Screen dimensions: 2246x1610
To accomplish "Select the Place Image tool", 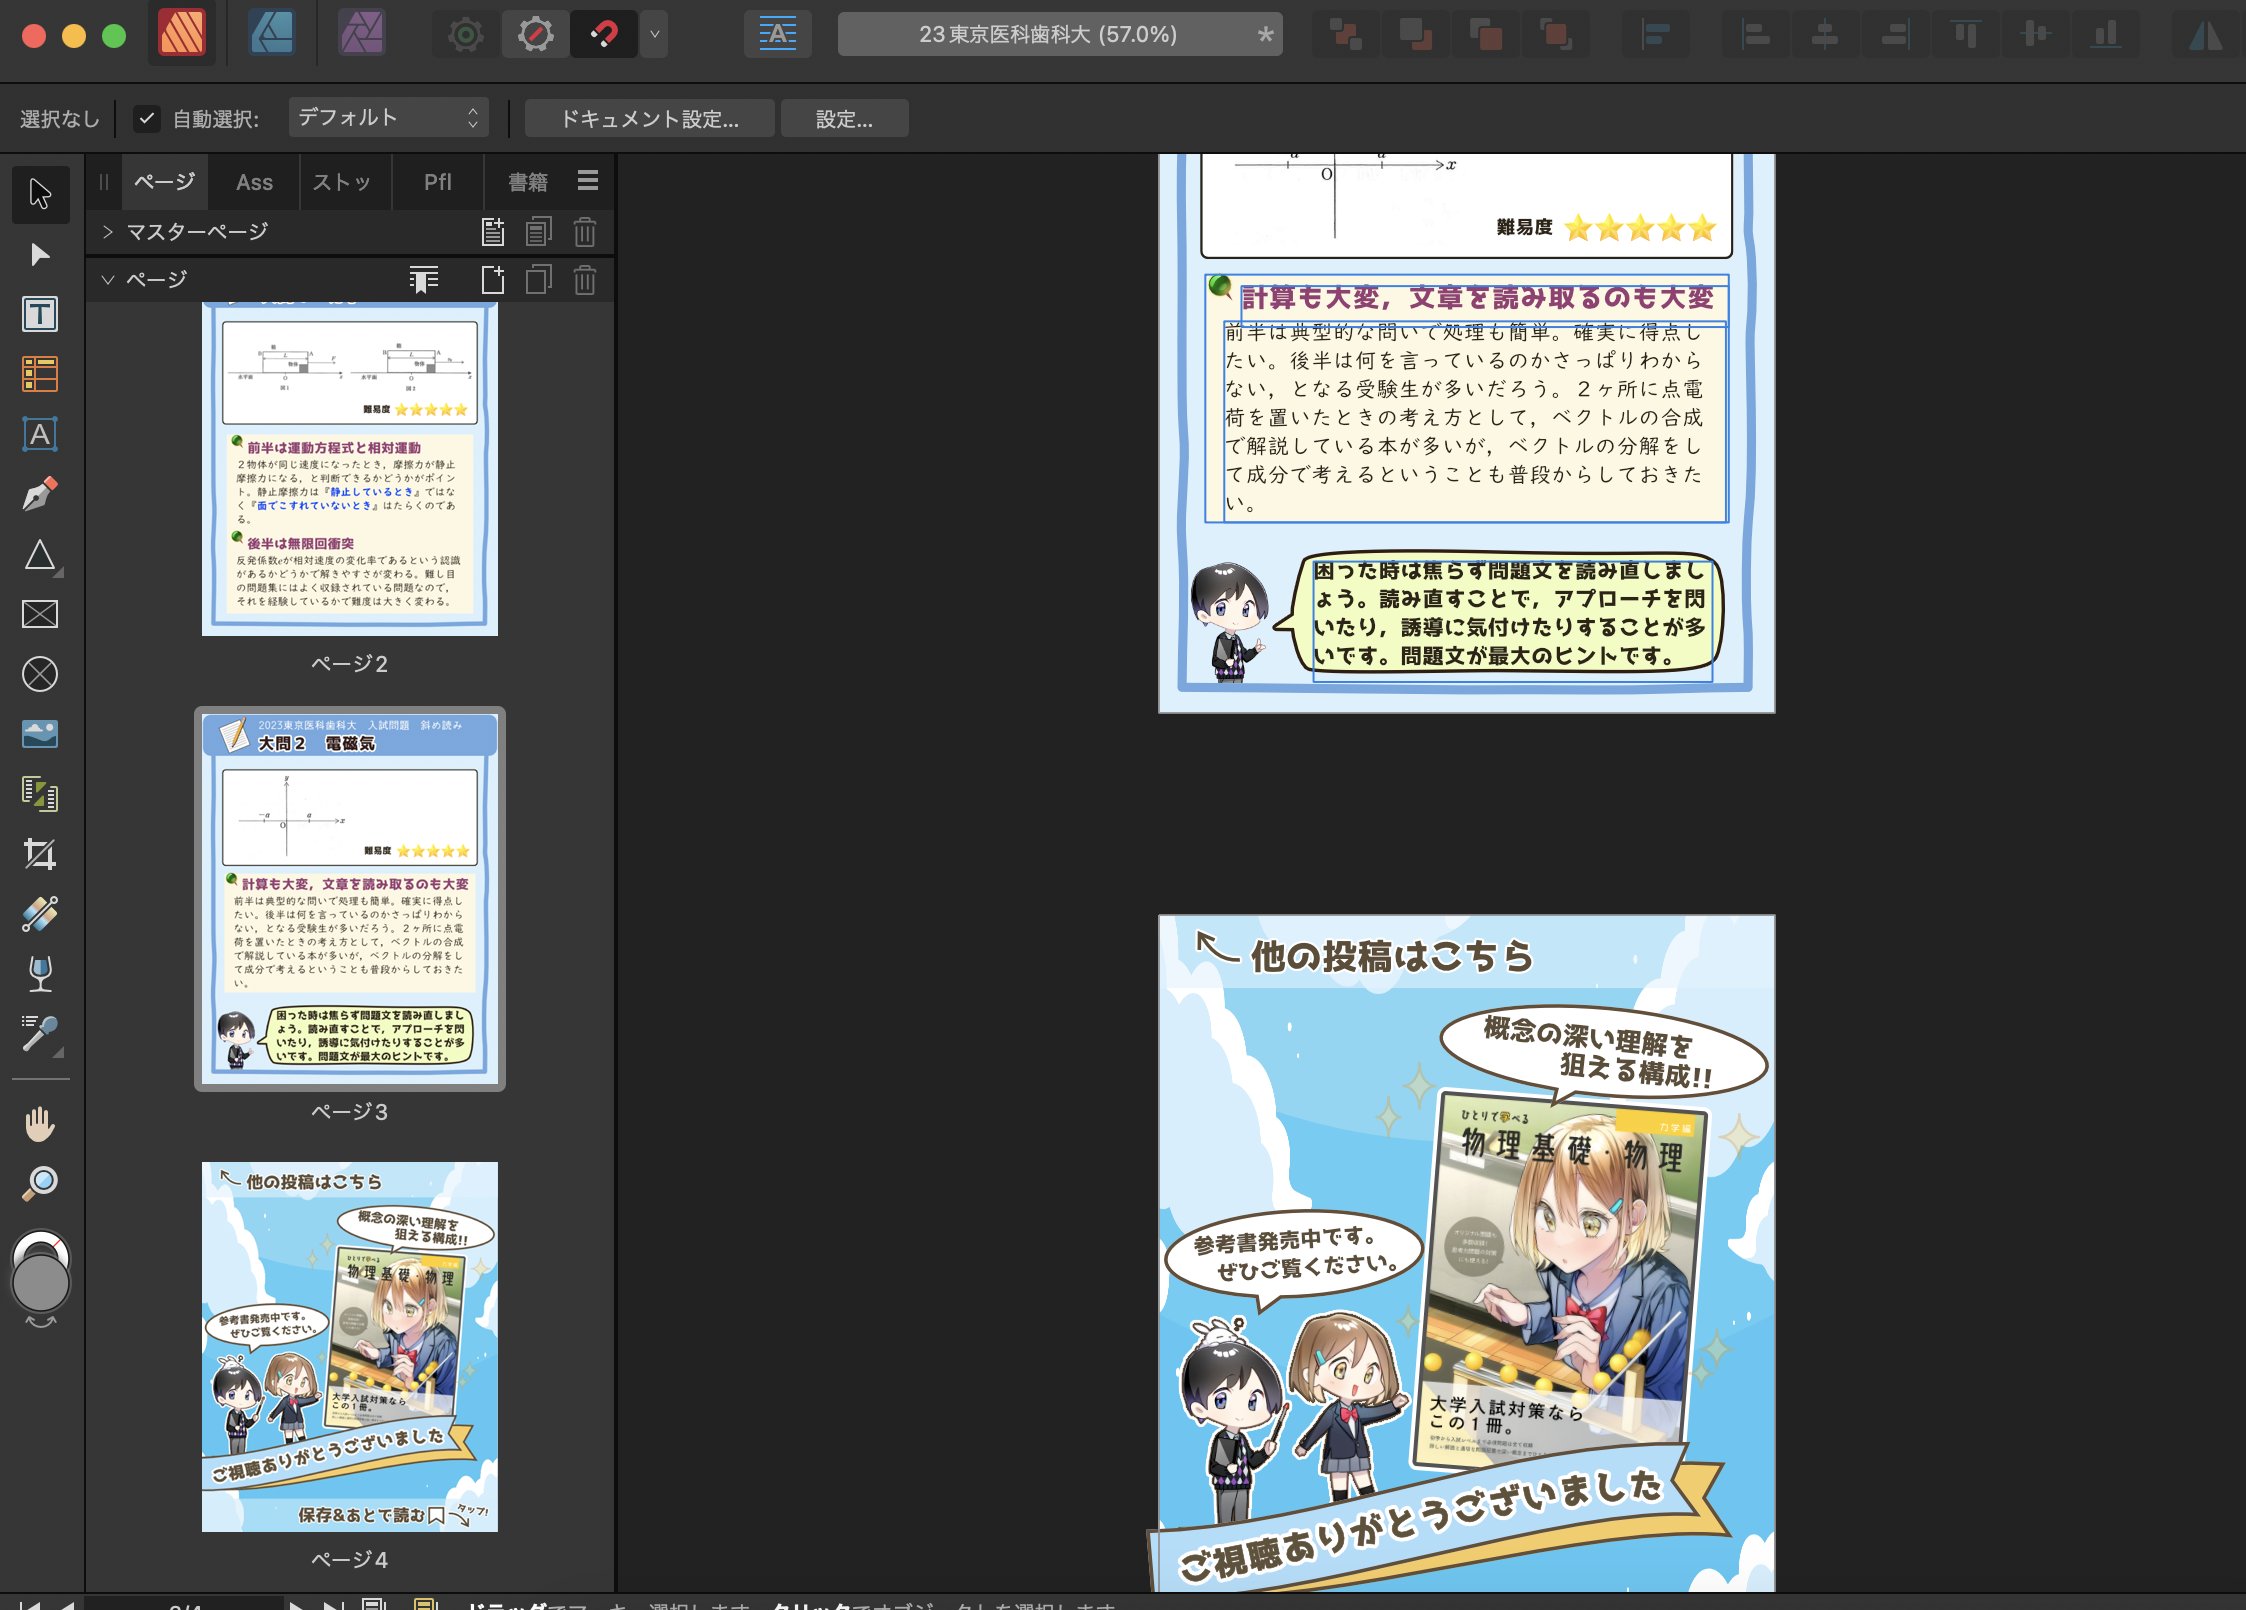I will click(40, 734).
